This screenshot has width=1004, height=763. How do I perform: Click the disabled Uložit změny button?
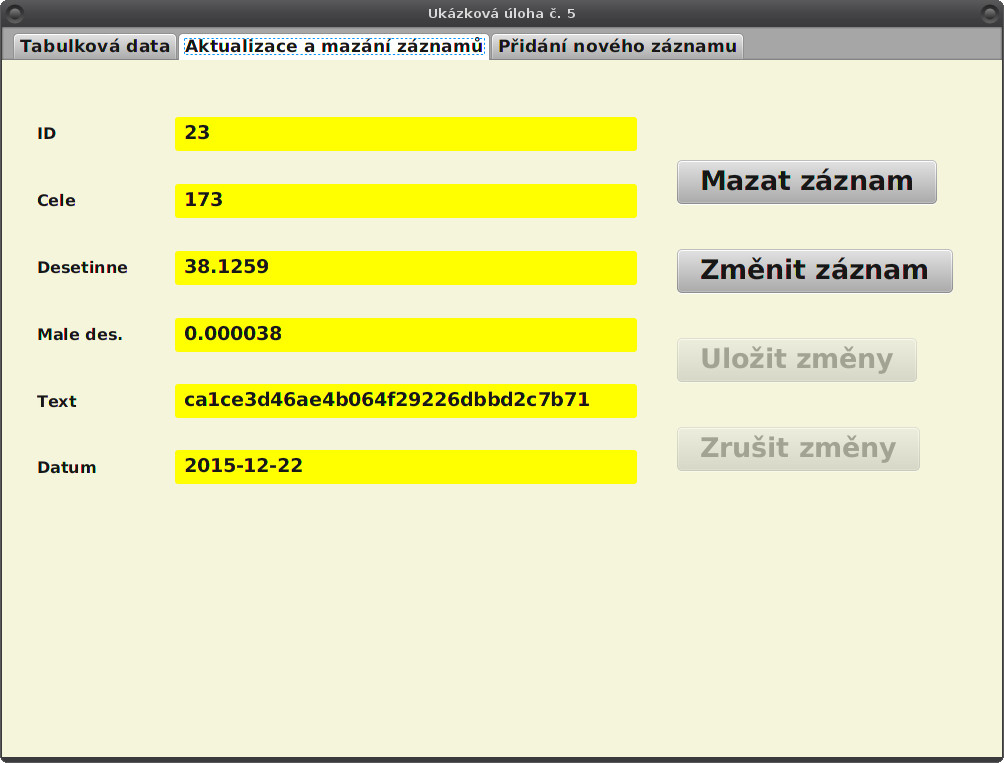pyautogui.click(x=796, y=359)
